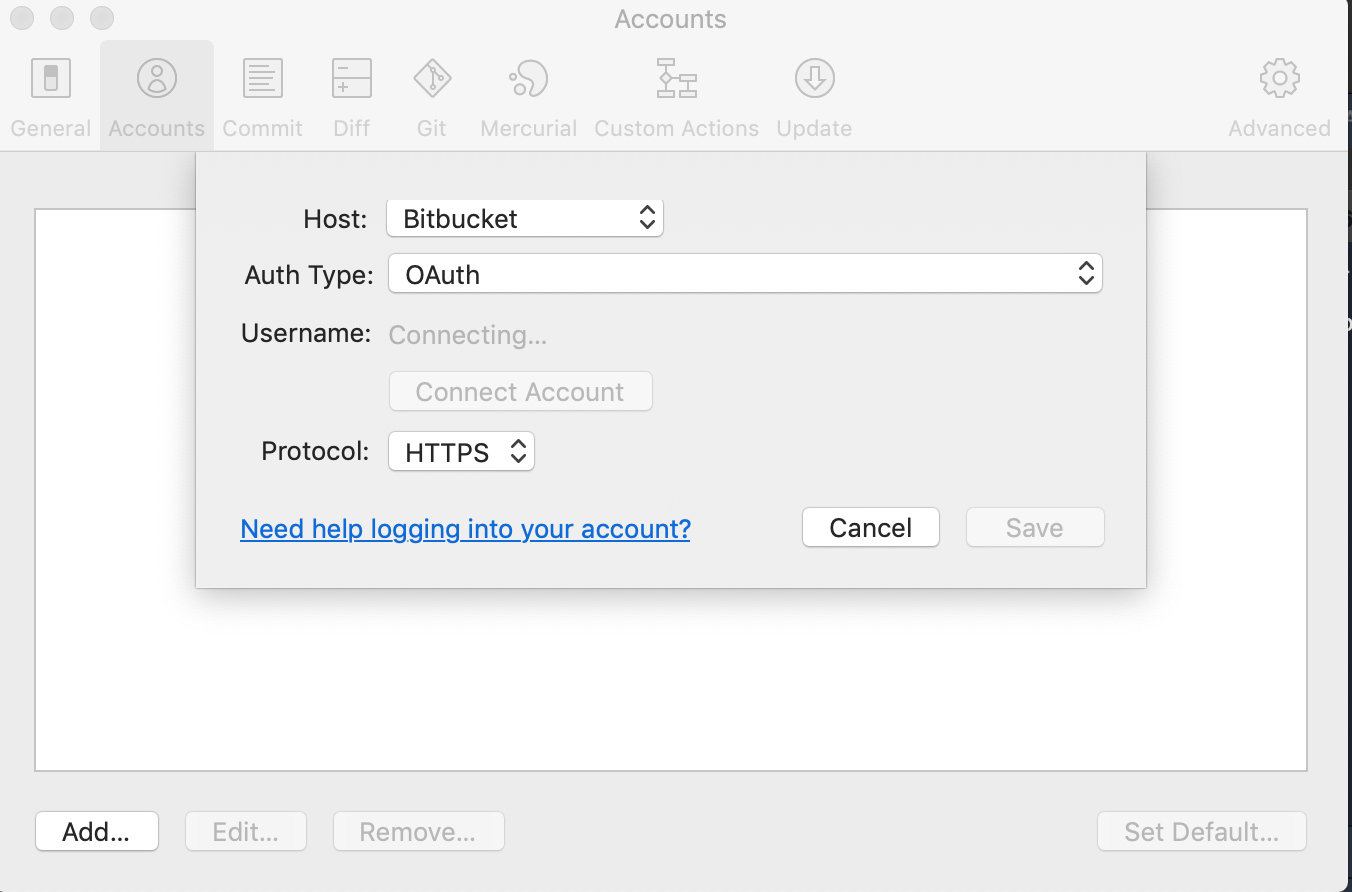Click the Edit... account button

(x=246, y=832)
